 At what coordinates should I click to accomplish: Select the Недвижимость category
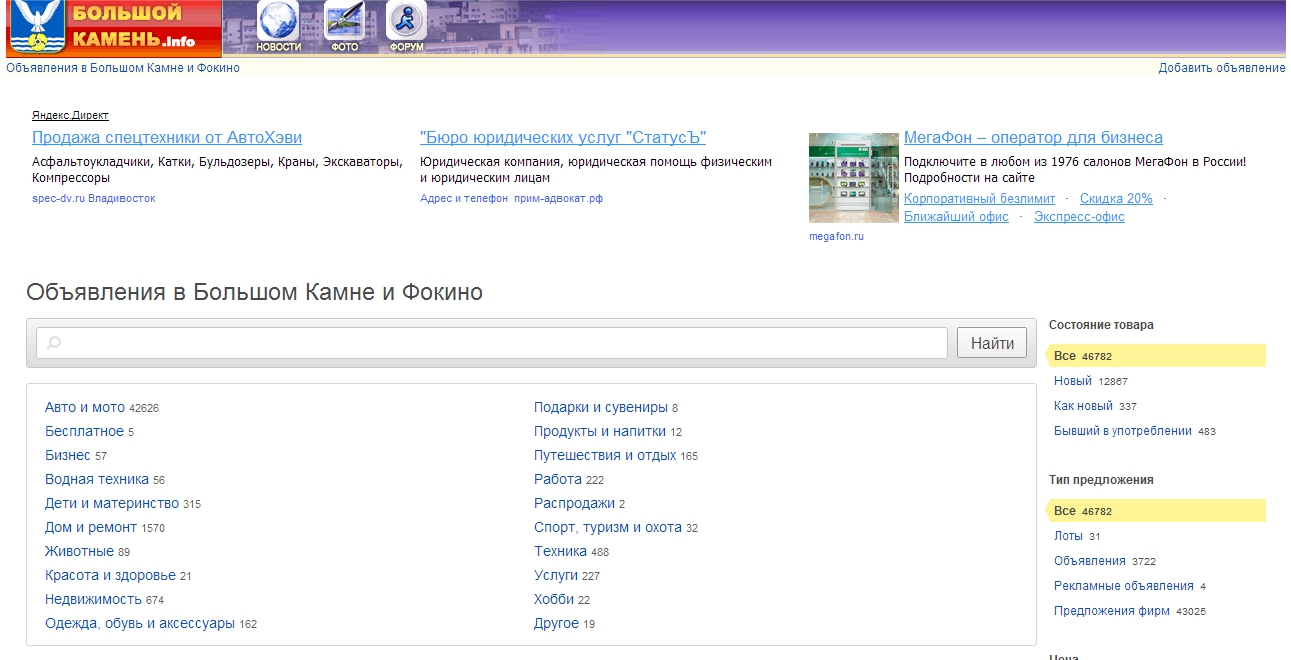pos(93,599)
